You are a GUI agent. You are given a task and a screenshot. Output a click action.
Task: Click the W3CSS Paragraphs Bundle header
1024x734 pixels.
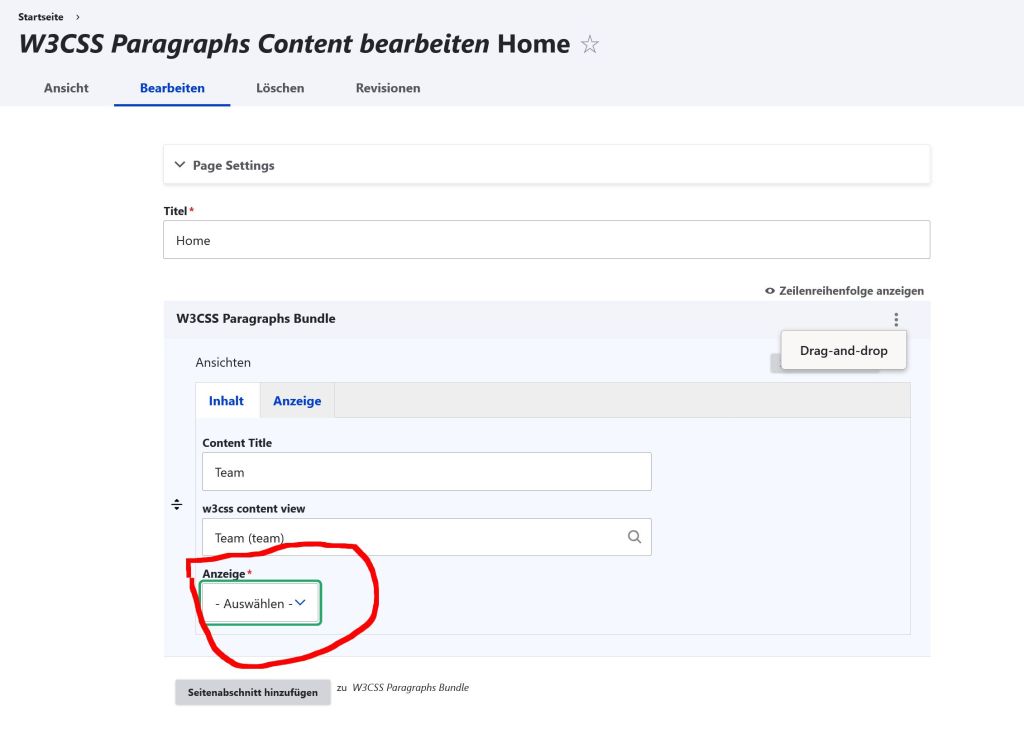tap(256, 319)
